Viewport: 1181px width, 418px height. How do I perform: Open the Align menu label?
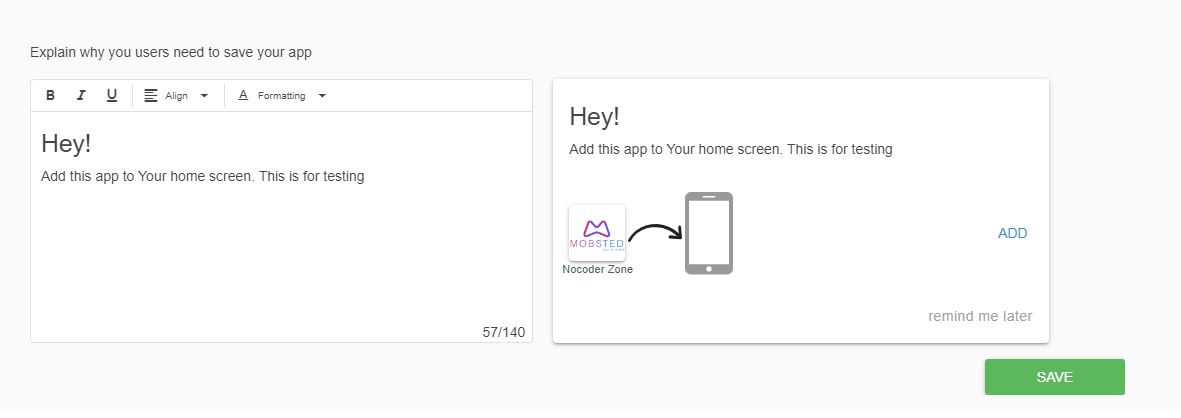[176, 96]
